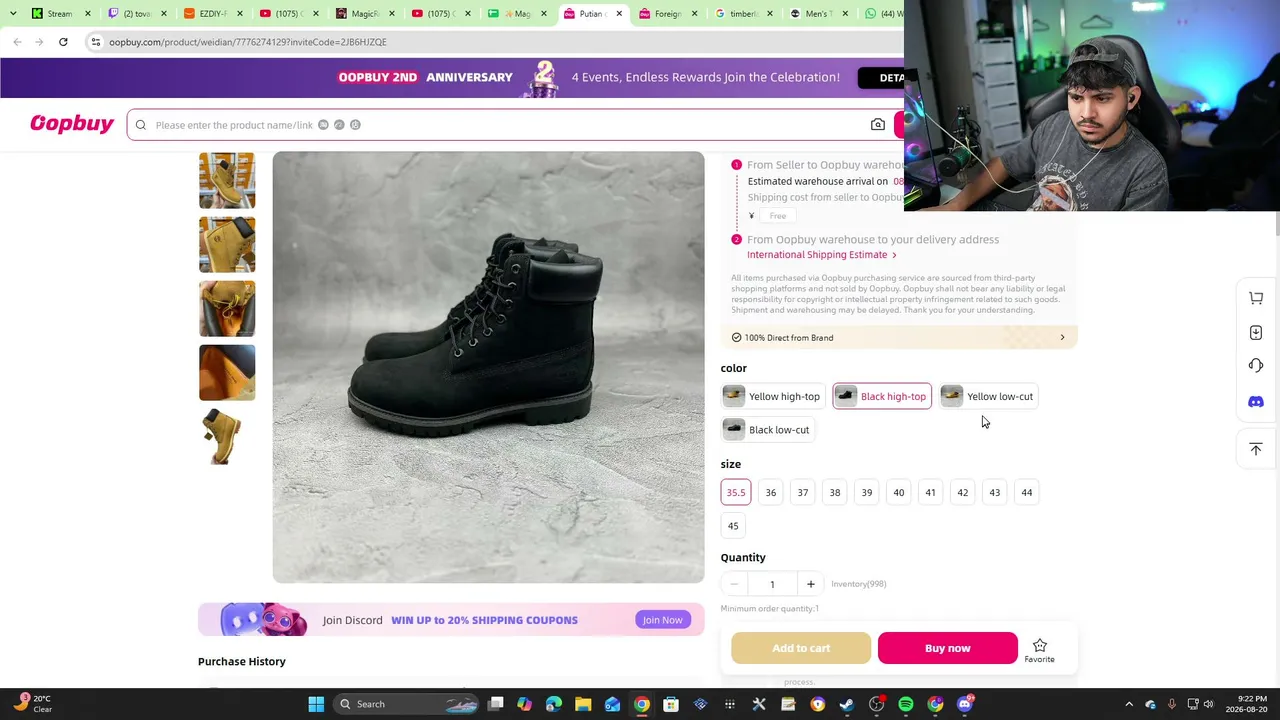Click the magnifier icon in the search bar

point(141,125)
